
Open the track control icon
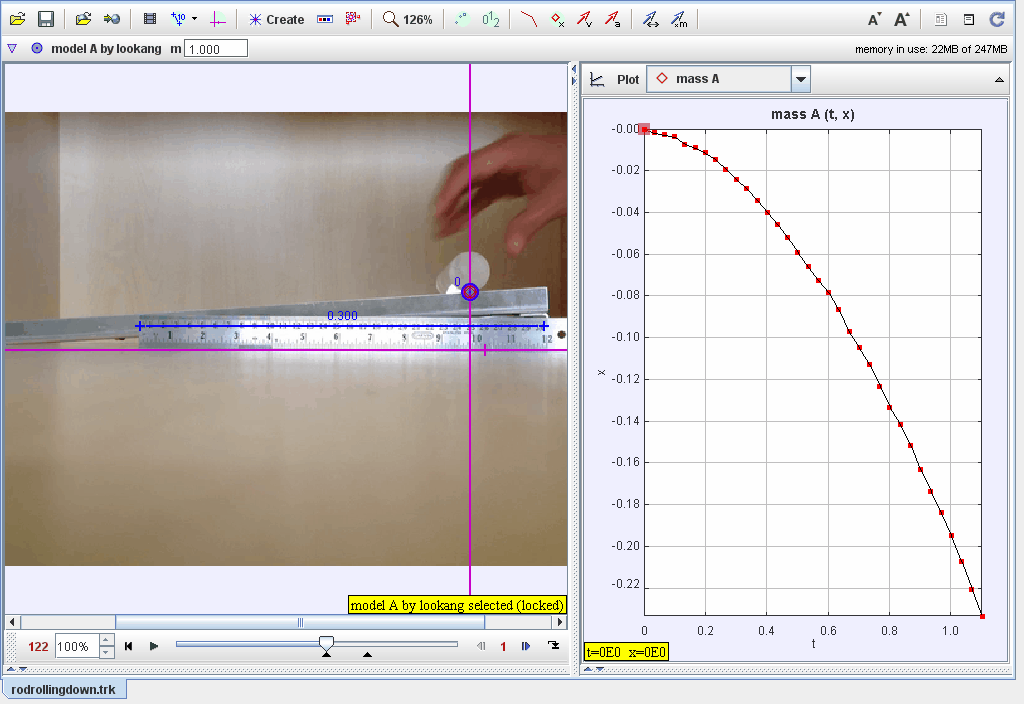[x=325, y=20]
